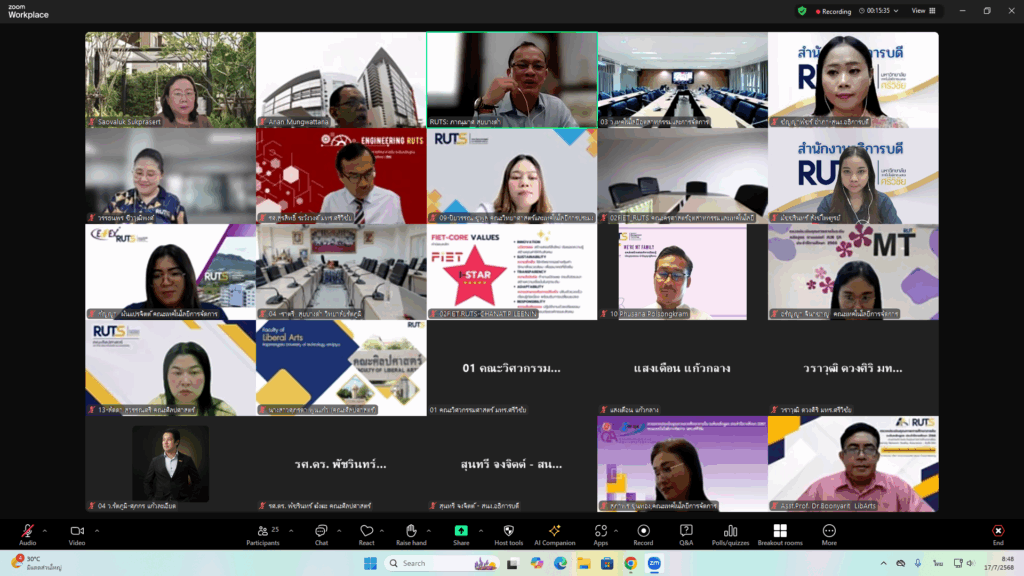Screen dimensions: 1024x576
Task: Launch the AI Companion
Action: coord(554,534)
